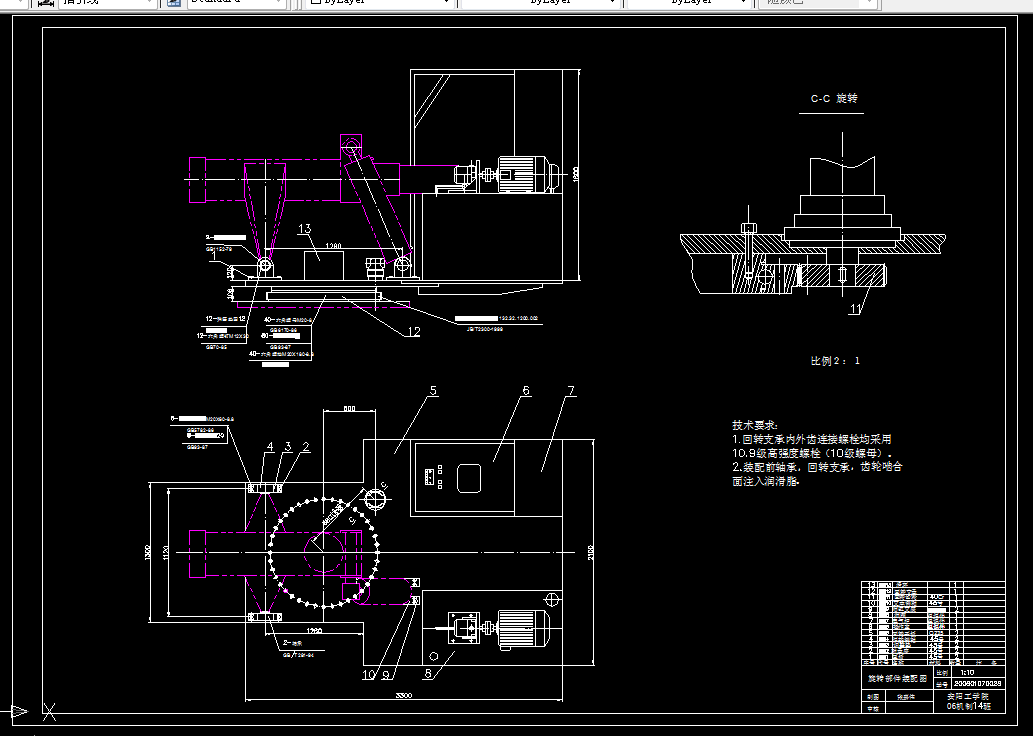The width and height of the screenshot is (1033, 736).
Task: Select the 3300 overall width dimension
Action: pyautogui.click(x=404, y=695)
